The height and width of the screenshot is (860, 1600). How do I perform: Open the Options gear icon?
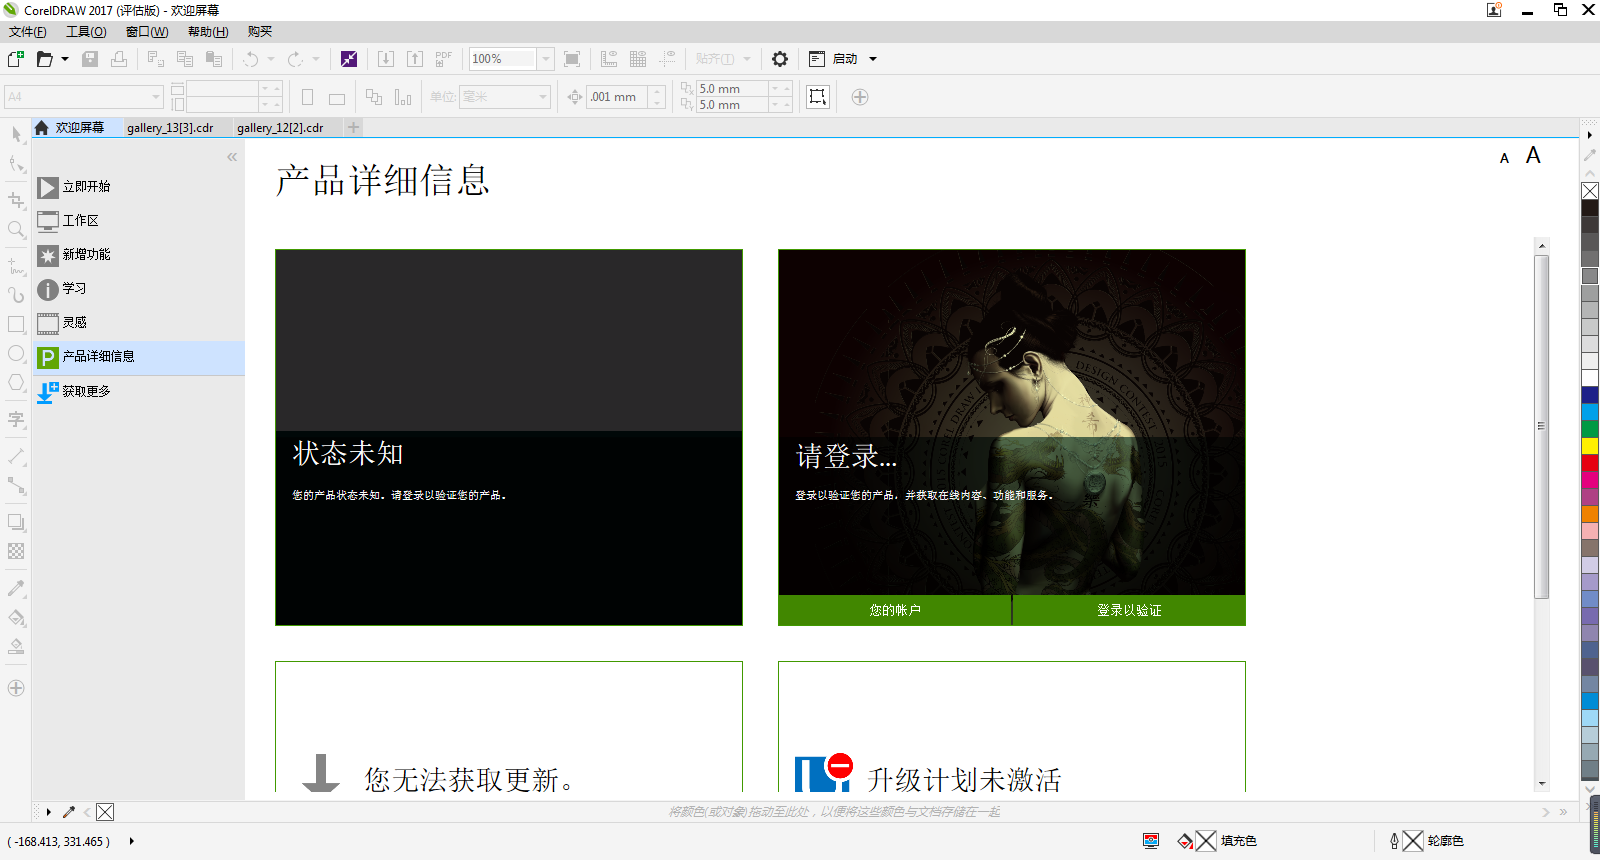tap(780, 59)
